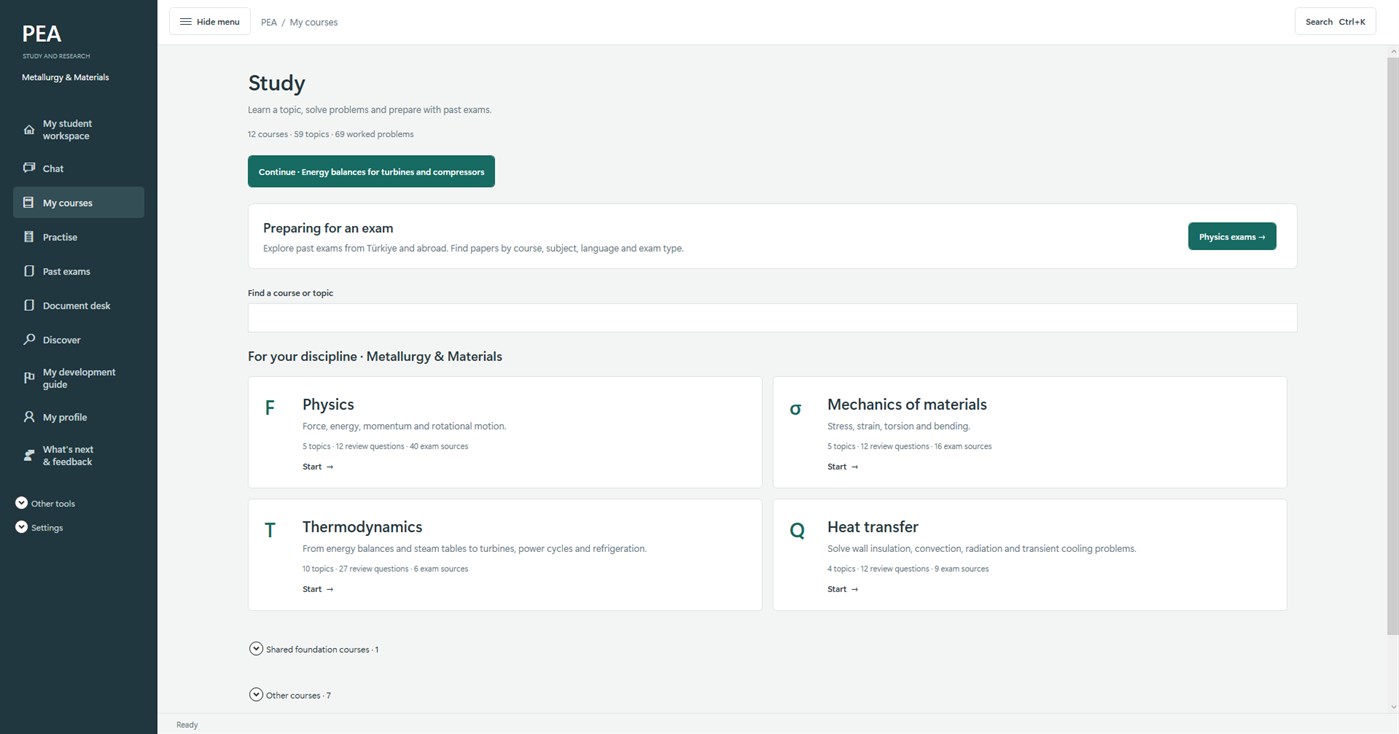Open the Chat menu item
The image size is (1399, 734).
pos(78,168)
